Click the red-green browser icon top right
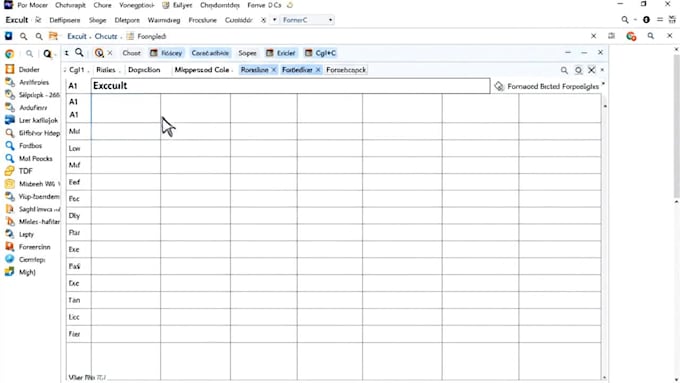 pyautogui.click(x=631, y=36)
